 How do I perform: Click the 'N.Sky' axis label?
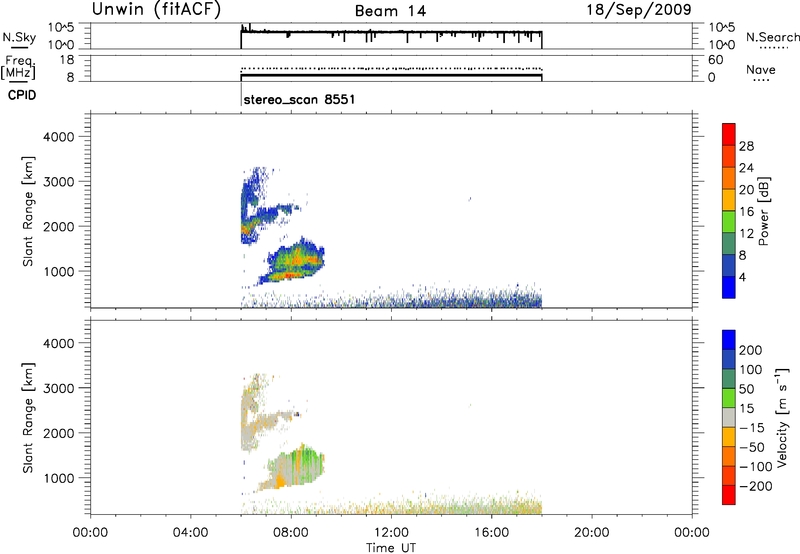[x=19, y=38]
